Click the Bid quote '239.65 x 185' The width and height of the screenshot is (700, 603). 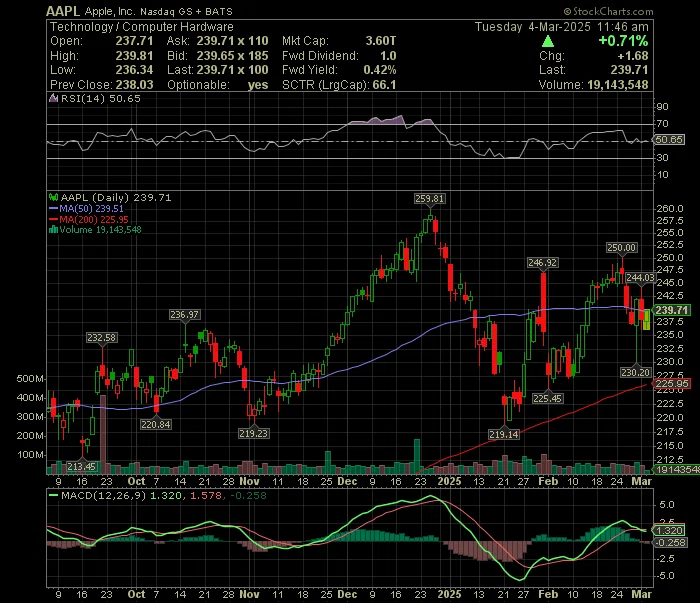[x=233, y=56]
